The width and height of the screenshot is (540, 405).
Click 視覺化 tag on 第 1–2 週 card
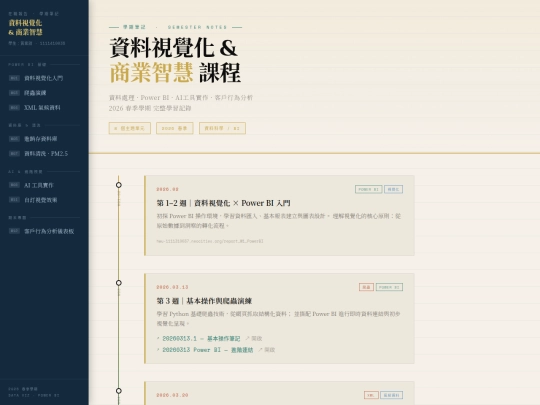tap(393, 189)
